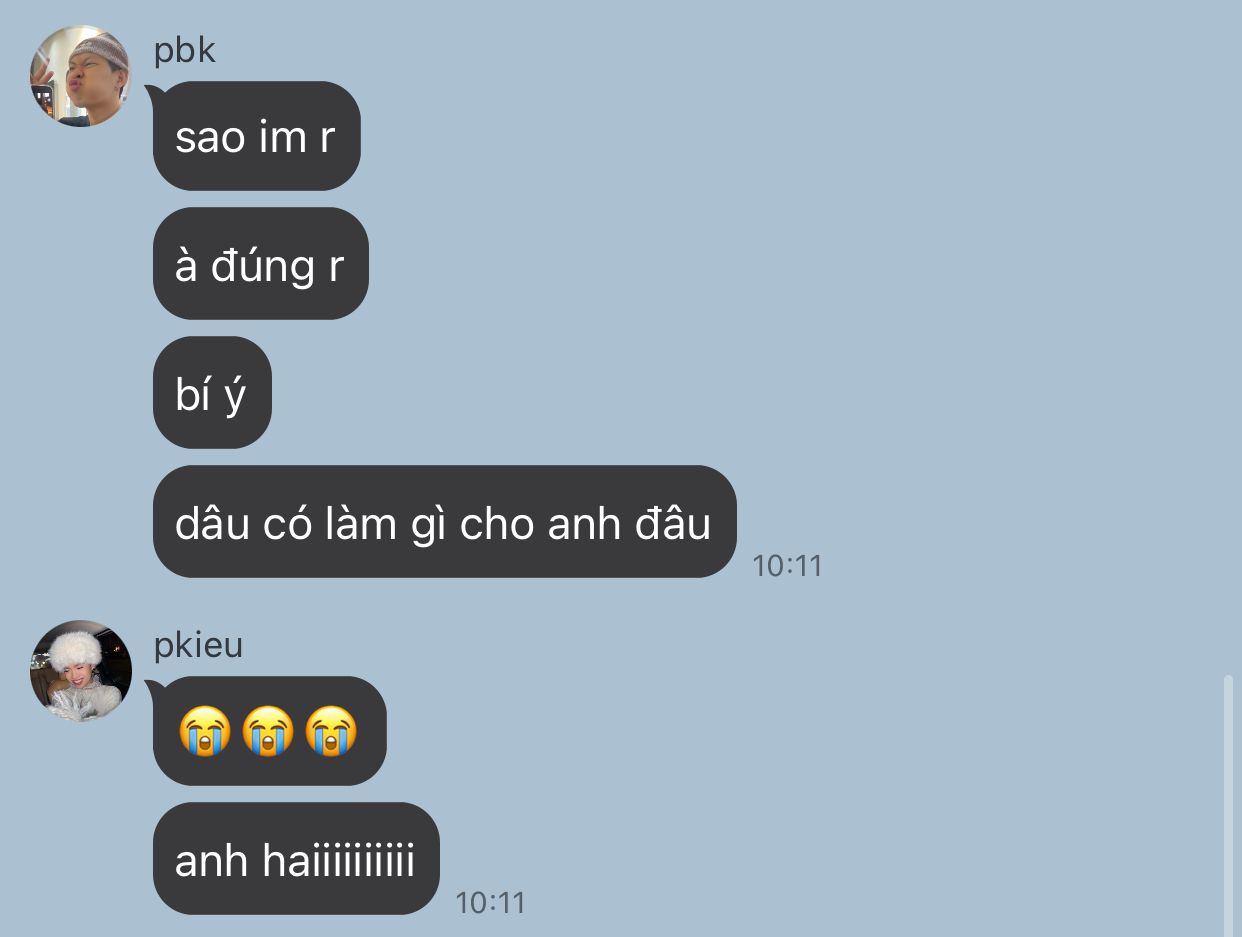Click the last crying face emoji
The height and width of the screenshot is (937, 1242).
coord(331,731)
